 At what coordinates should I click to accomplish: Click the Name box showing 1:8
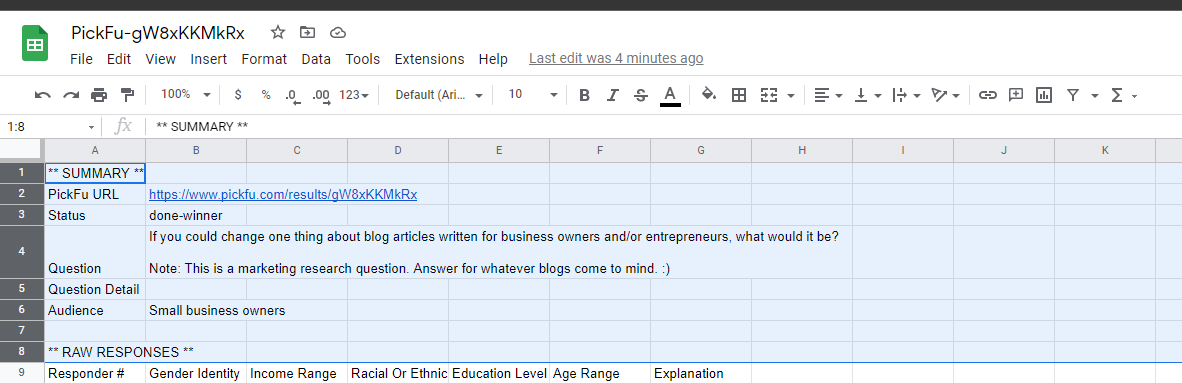click(51, 127)
